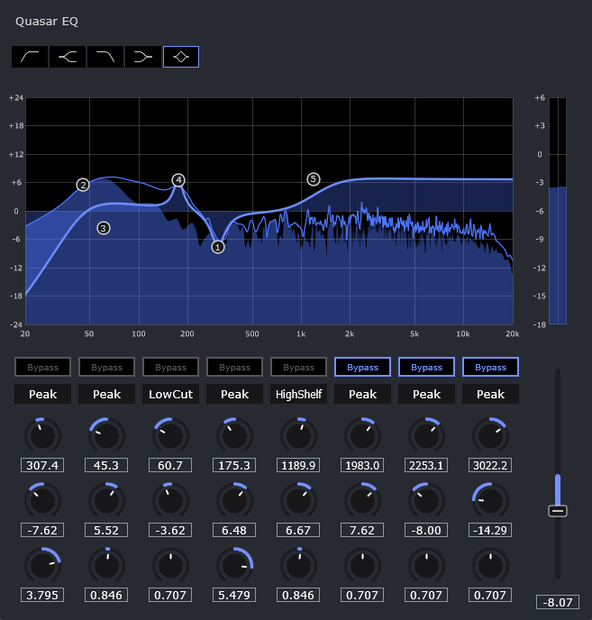Open filter type selector above 3022.2 value
The height and width of the screenshot is (620, 592).
(490, 394)
